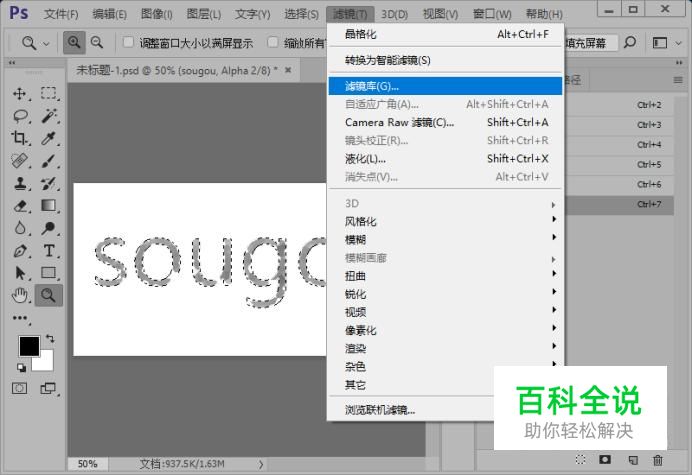Open the Layer menu
Image resolution: width=692 pixels, height=475 pixels.
pyautogui.click(x=203, y=14)
